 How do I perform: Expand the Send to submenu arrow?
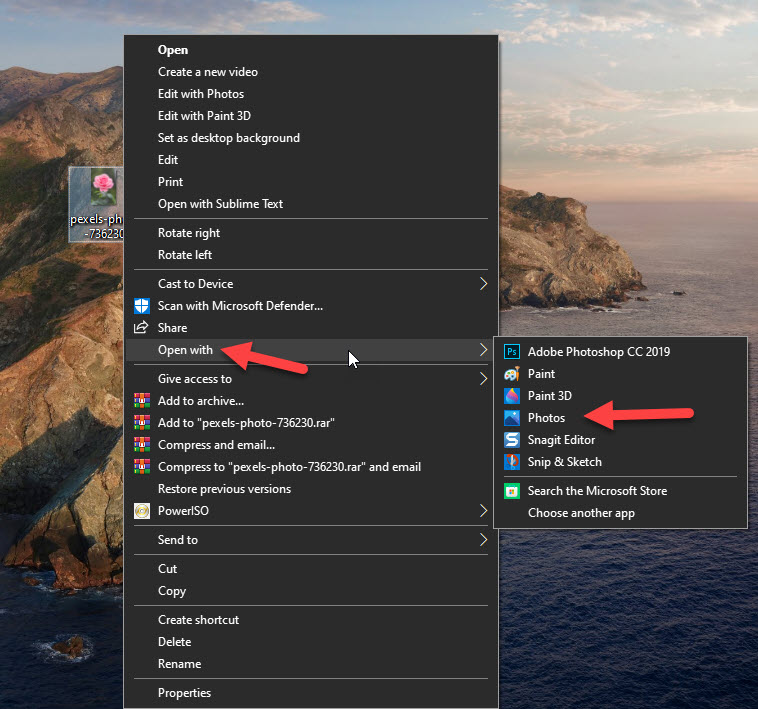(484, 540)
